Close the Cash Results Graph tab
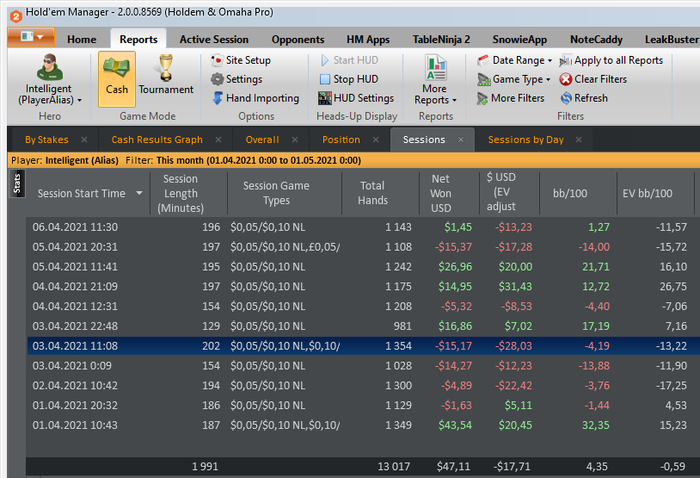This screenshot has width=700, height=478. click(x=218, y=140)
